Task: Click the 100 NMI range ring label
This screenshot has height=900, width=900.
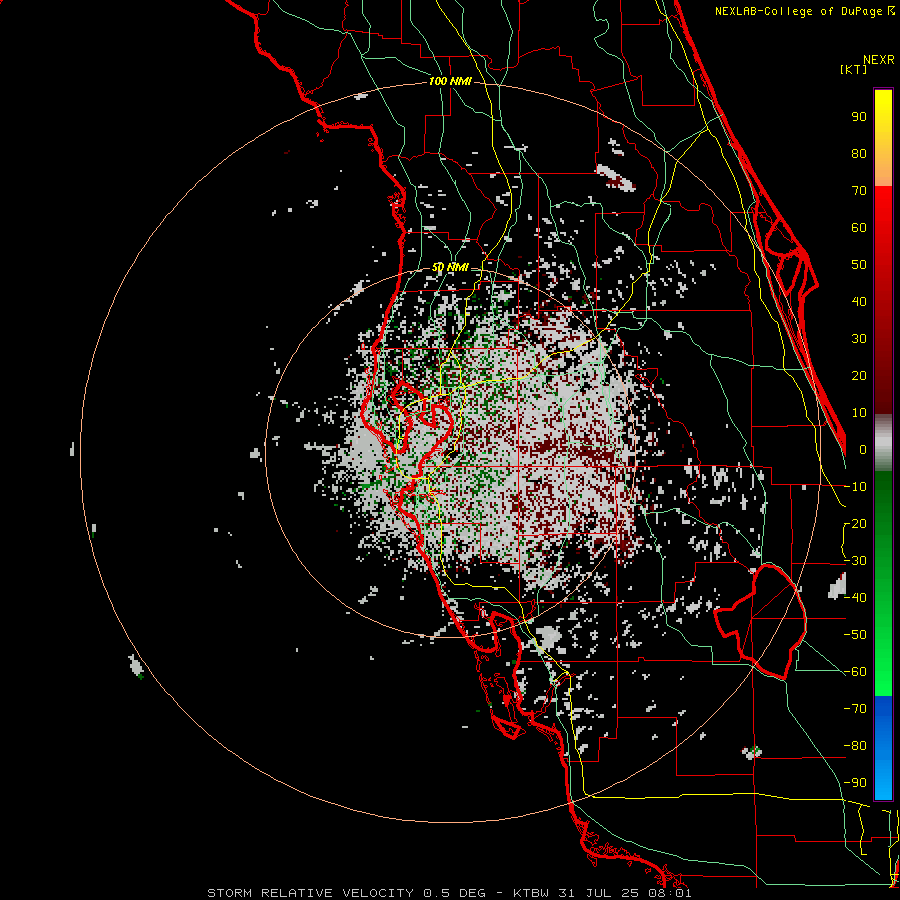Action: tap(450, 82)
